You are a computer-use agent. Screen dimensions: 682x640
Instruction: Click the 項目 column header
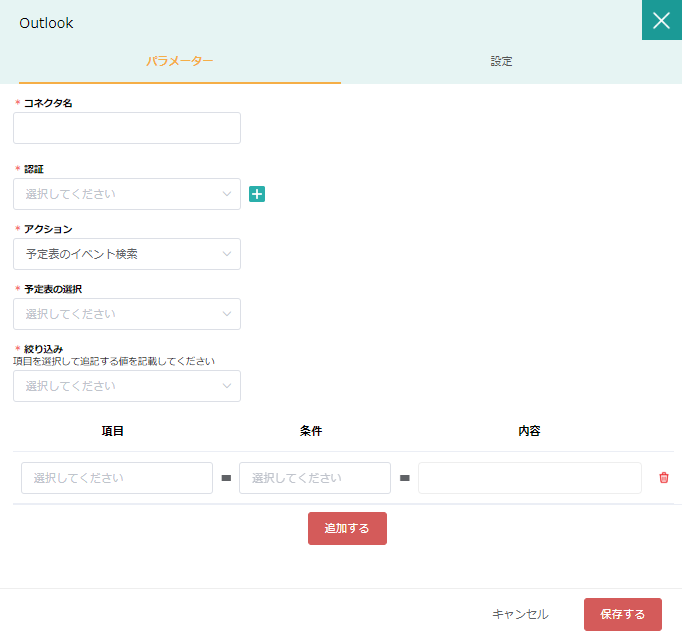113,431
